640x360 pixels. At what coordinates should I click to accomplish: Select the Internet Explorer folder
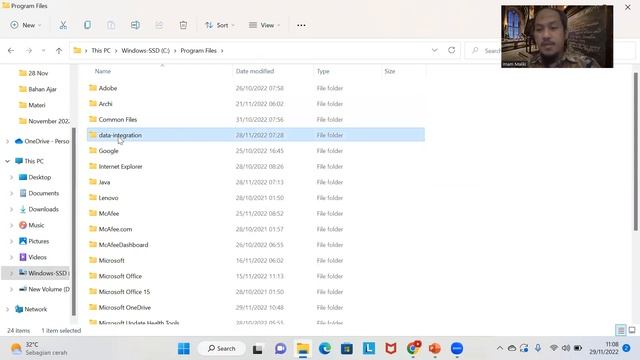120,167
